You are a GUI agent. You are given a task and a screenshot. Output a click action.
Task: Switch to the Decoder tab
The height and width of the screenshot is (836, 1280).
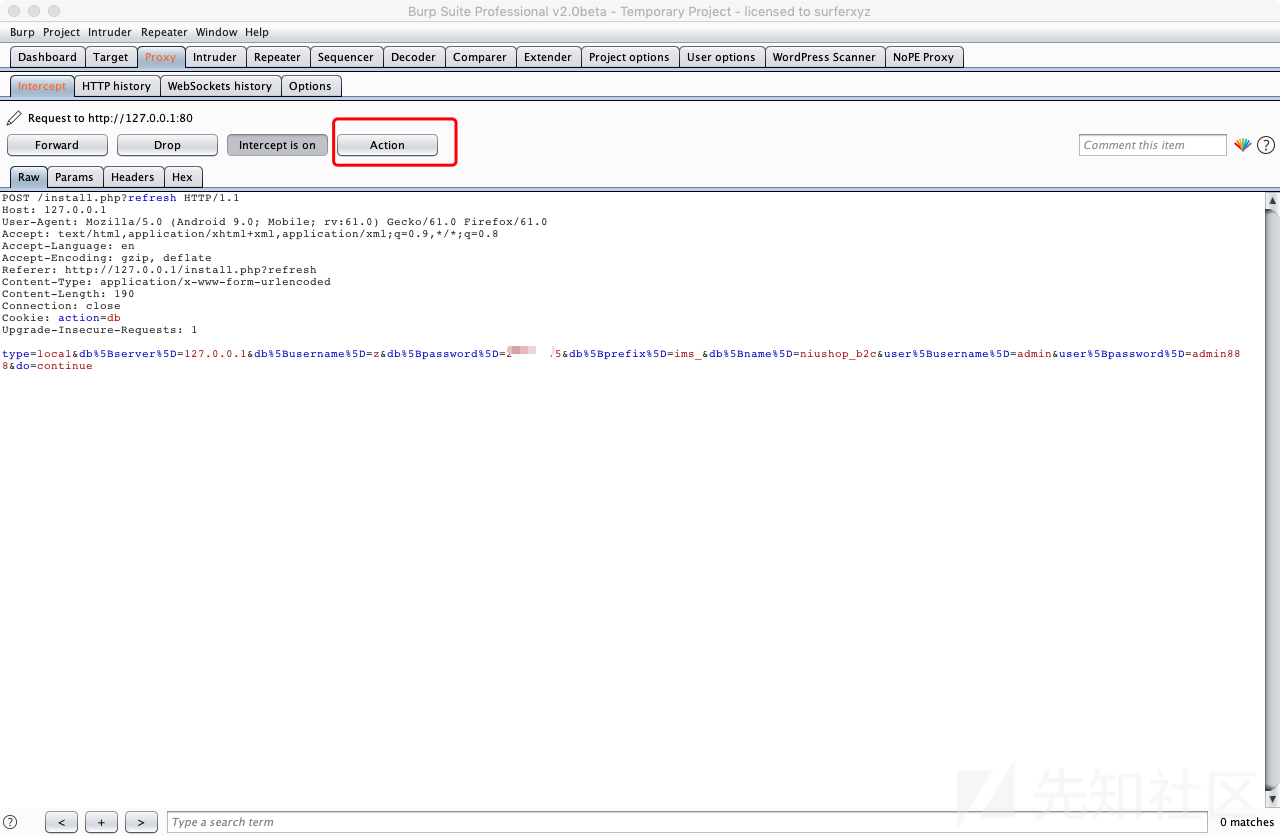point(413,57)
